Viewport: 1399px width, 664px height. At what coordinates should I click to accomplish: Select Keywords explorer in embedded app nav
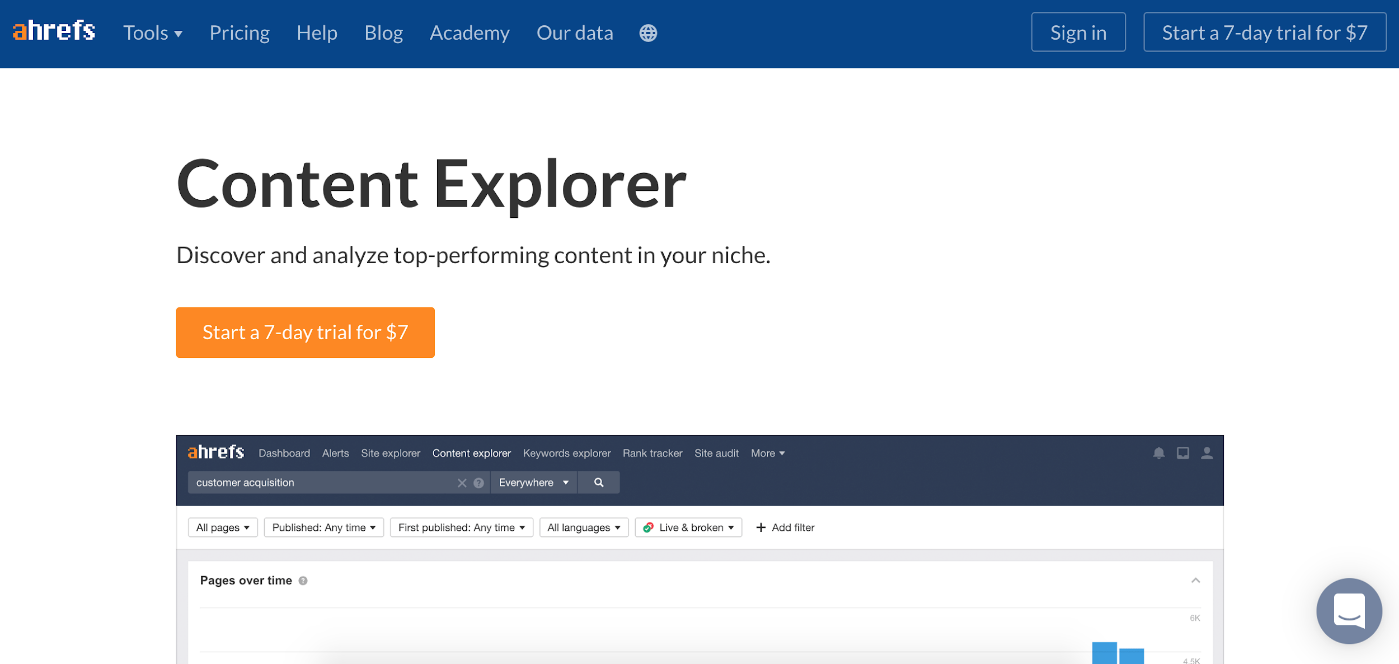(x=567, y=453)
